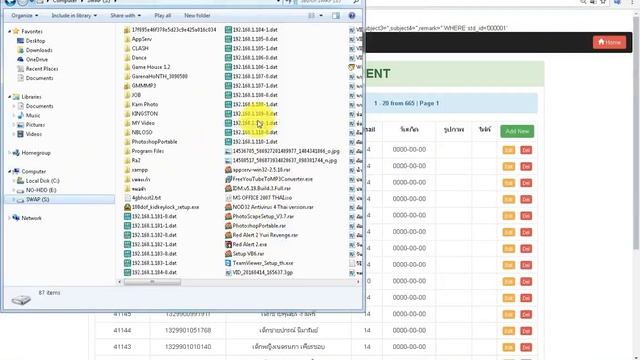Click the red Home button in browser
Screen dimensions: 640x360
tap(609, 42)
